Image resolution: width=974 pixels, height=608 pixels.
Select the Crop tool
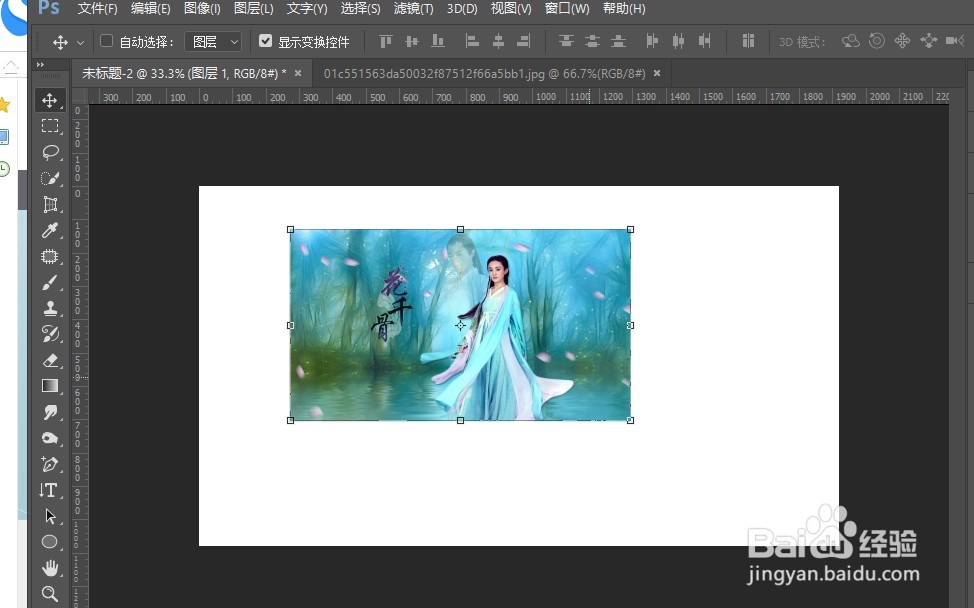tap(50, 204)
